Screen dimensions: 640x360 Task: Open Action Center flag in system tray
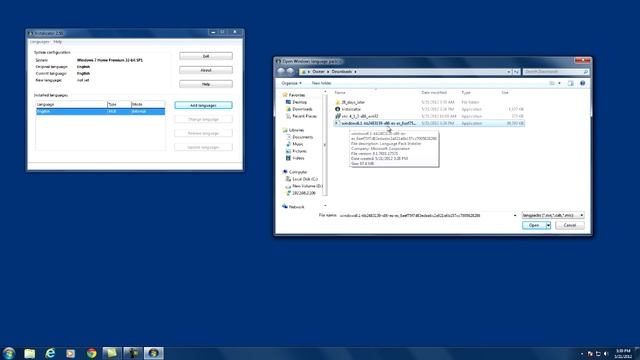click(590, 353)
